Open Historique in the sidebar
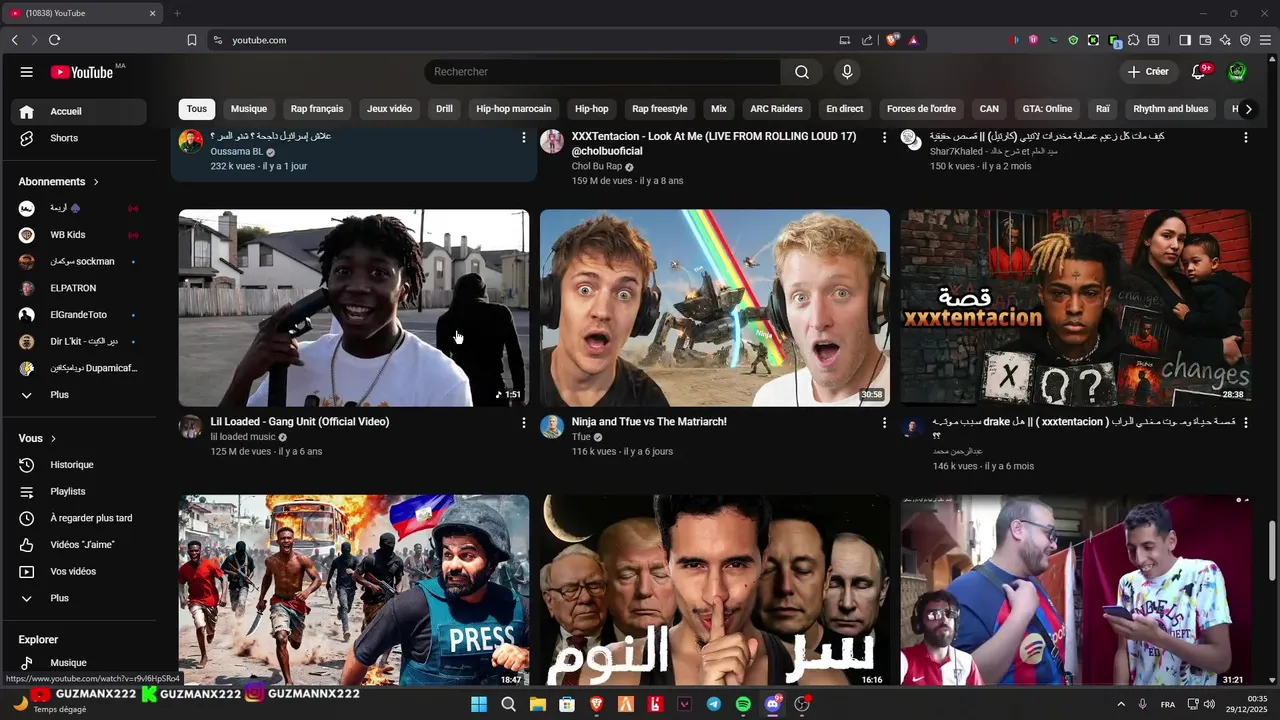 click(x=80, y=465)
